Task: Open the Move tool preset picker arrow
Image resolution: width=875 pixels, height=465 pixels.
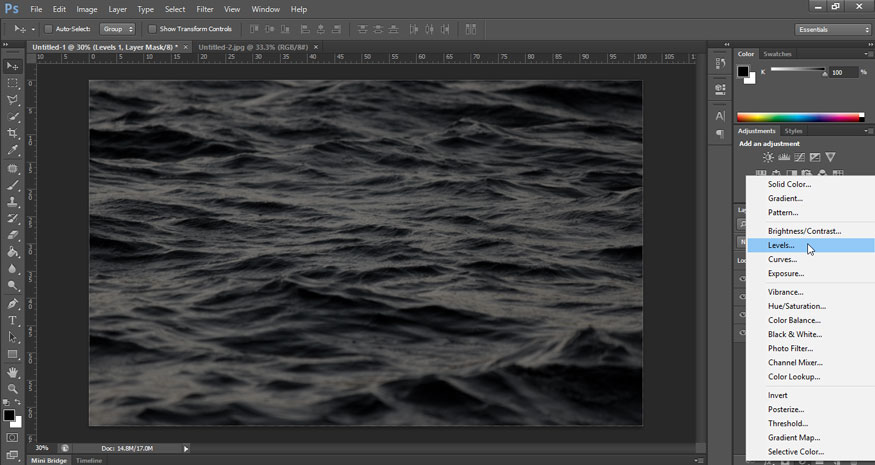Action: coord(33,30)
